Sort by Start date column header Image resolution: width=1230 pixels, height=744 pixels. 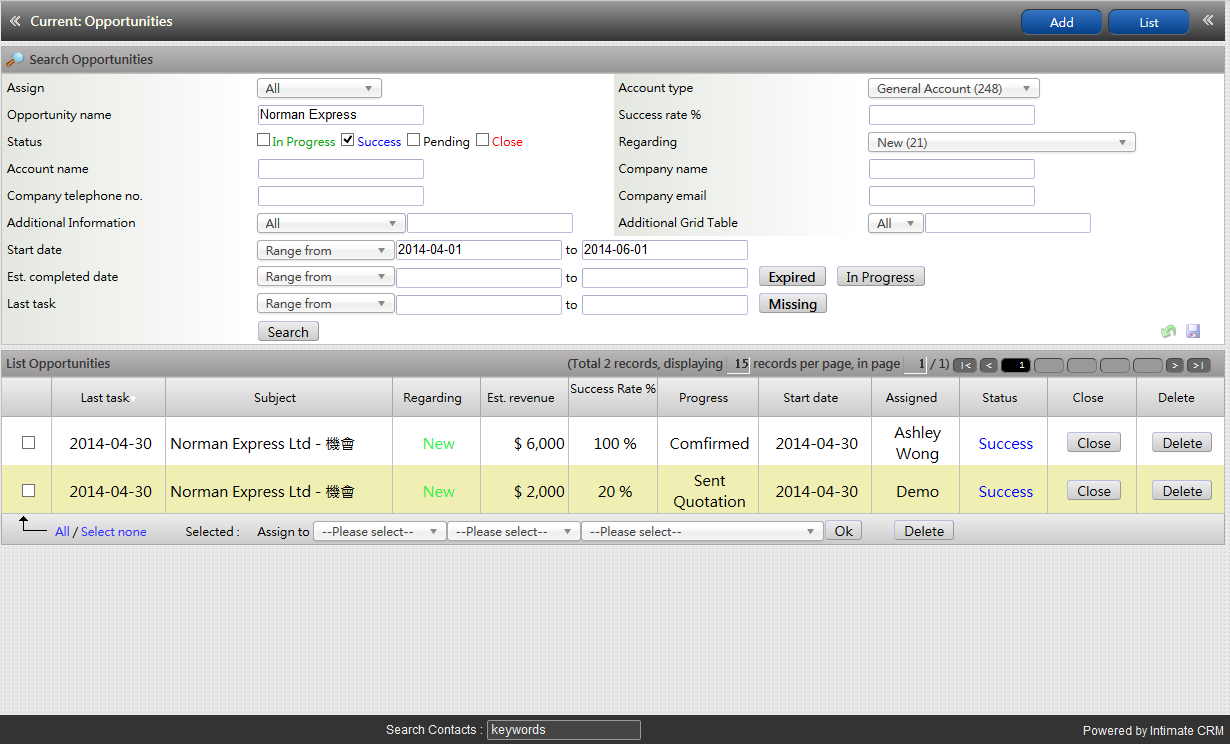click(x=811, y=398)
